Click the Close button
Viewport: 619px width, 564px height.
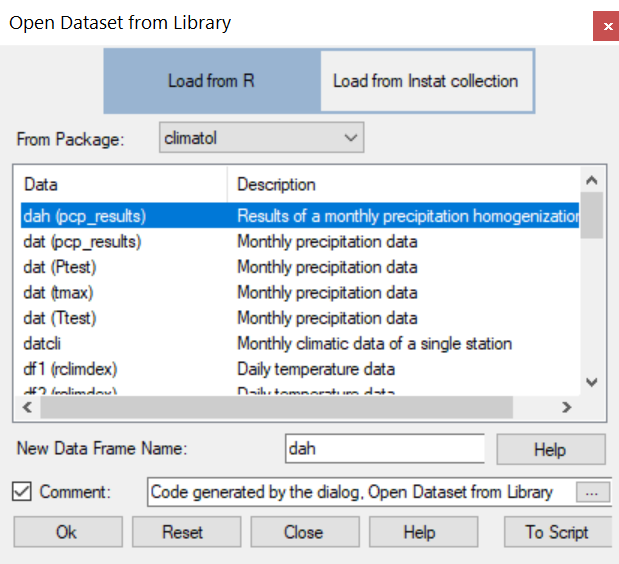305,532
